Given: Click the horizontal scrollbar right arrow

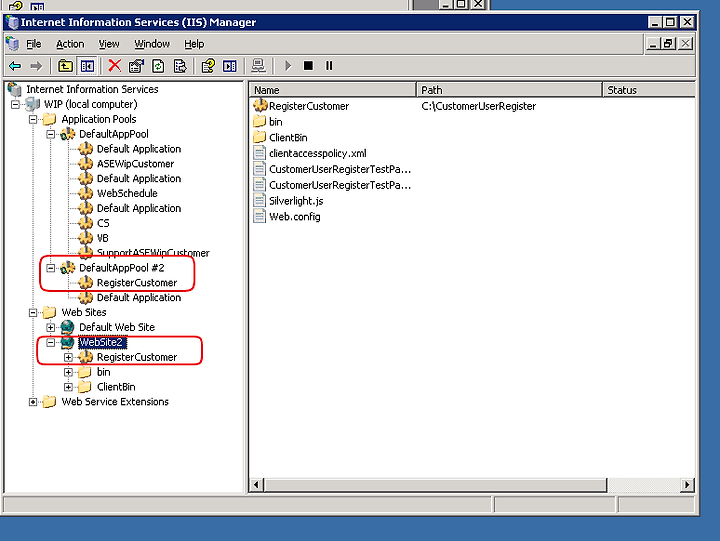Looking at the screenshot, I should [x=687, y=485].
